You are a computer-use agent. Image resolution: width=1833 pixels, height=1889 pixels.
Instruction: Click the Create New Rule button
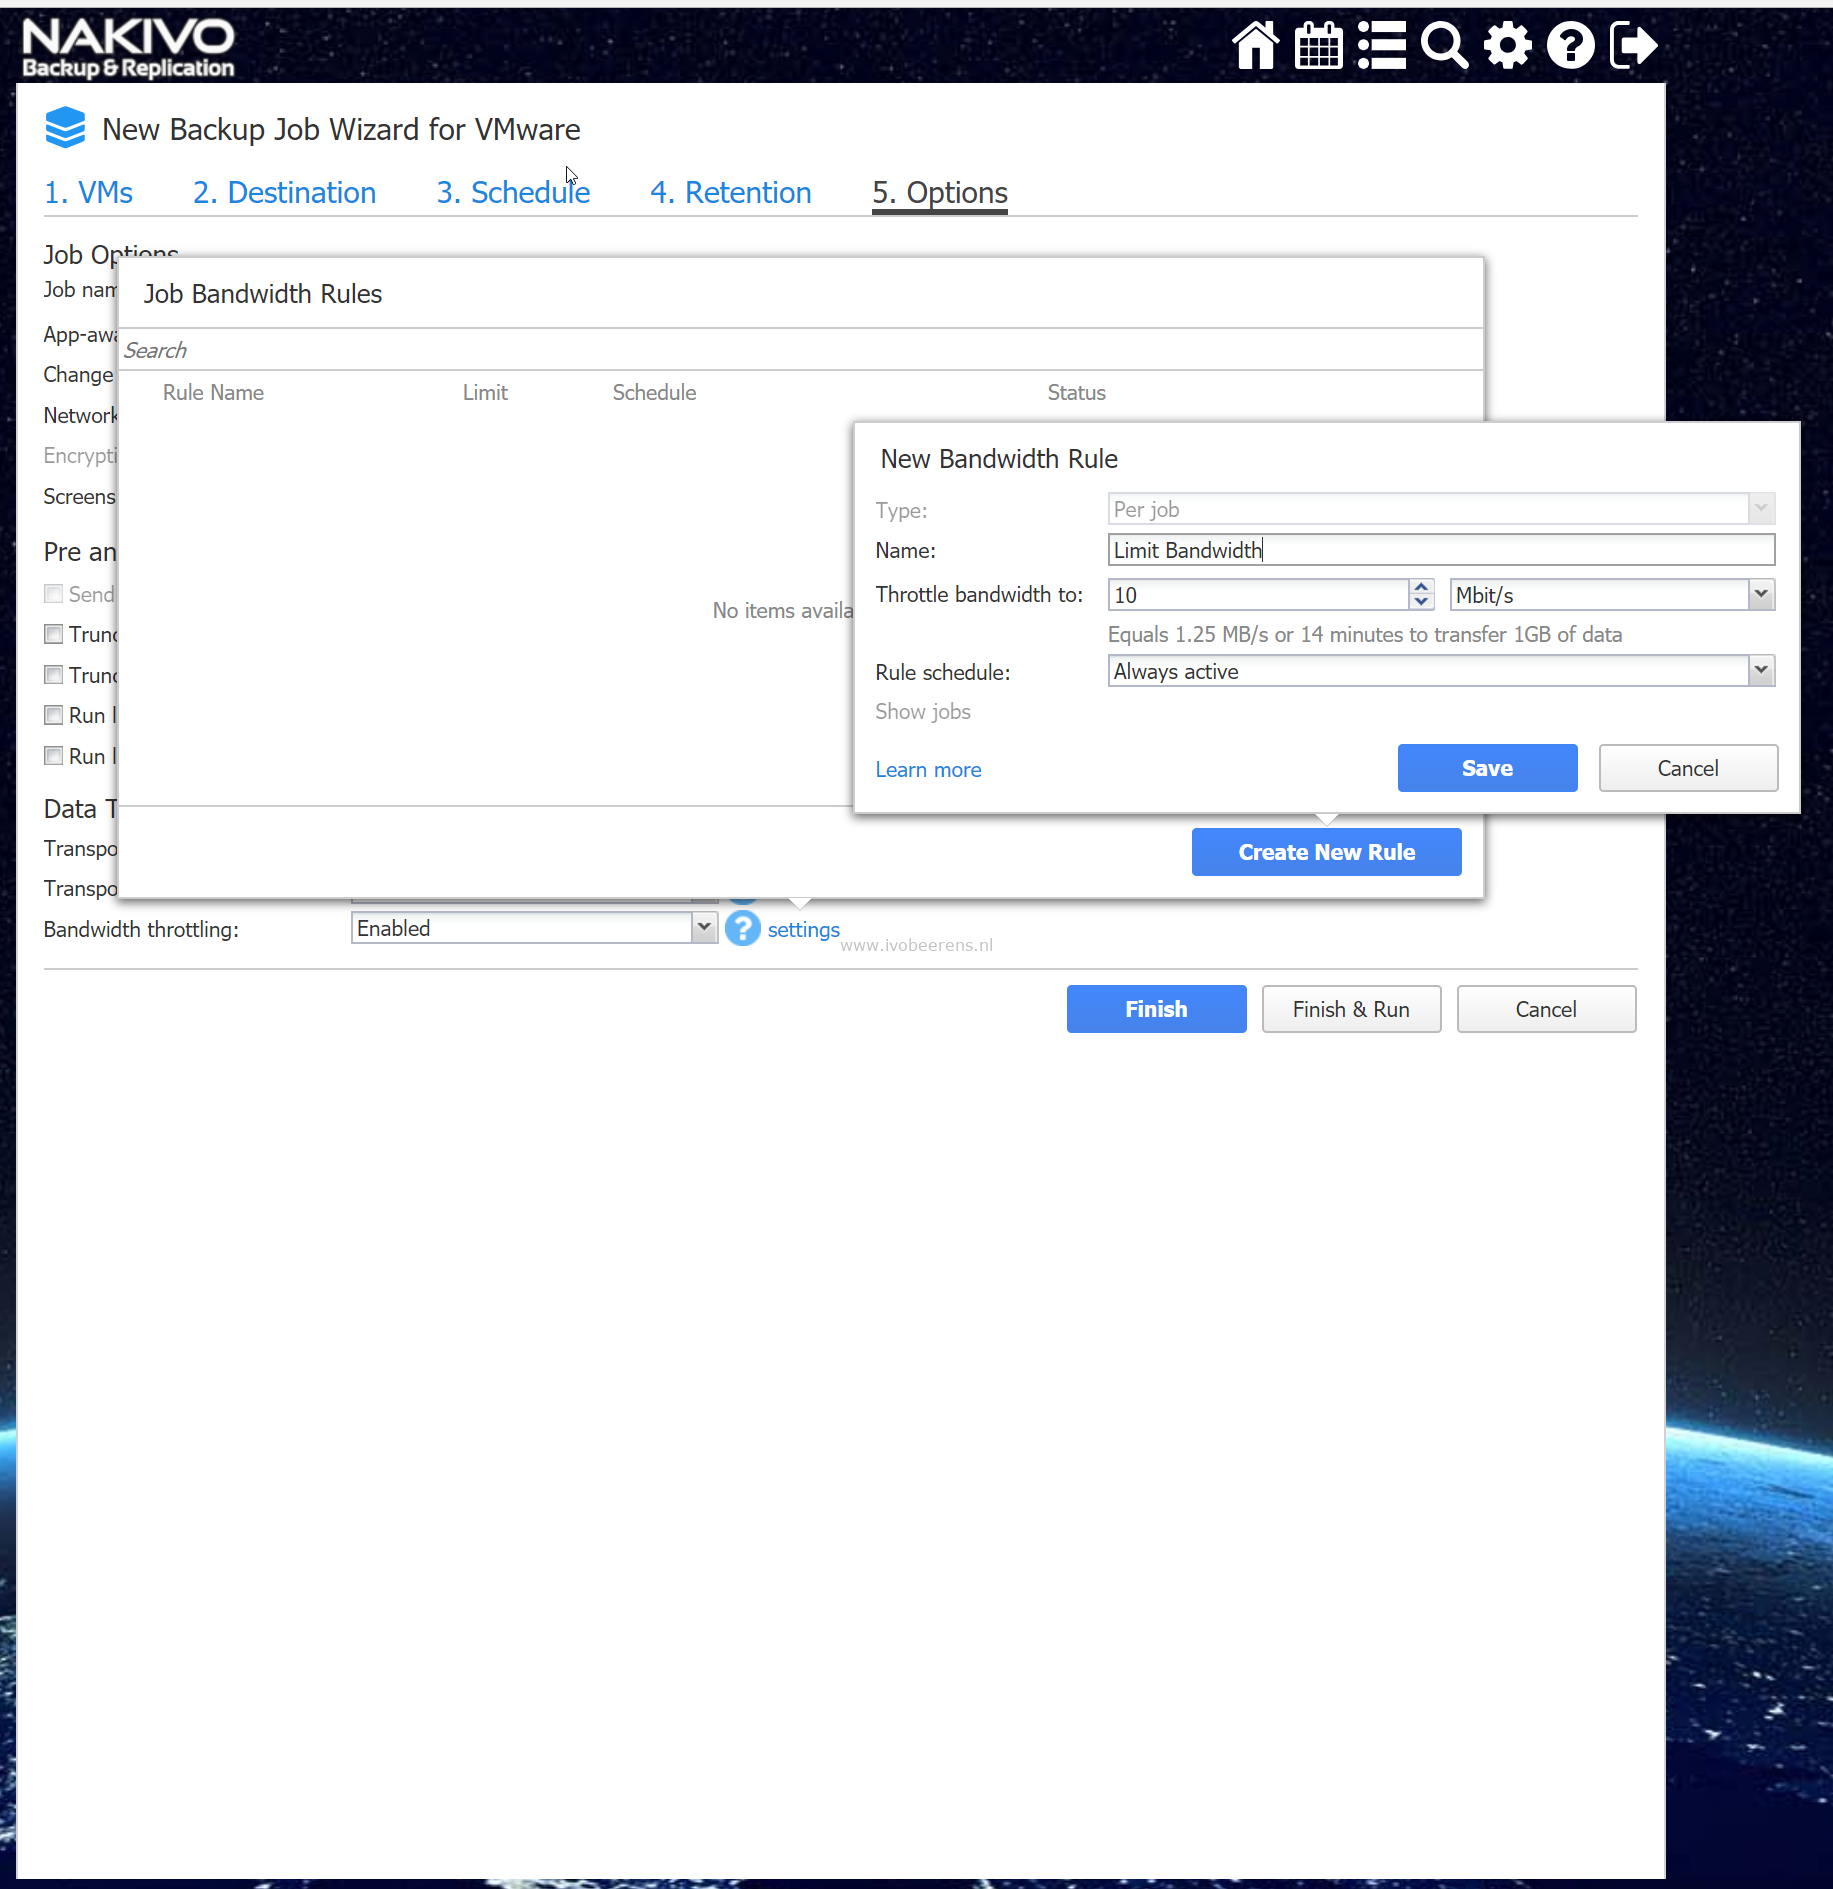(1326, 852)
